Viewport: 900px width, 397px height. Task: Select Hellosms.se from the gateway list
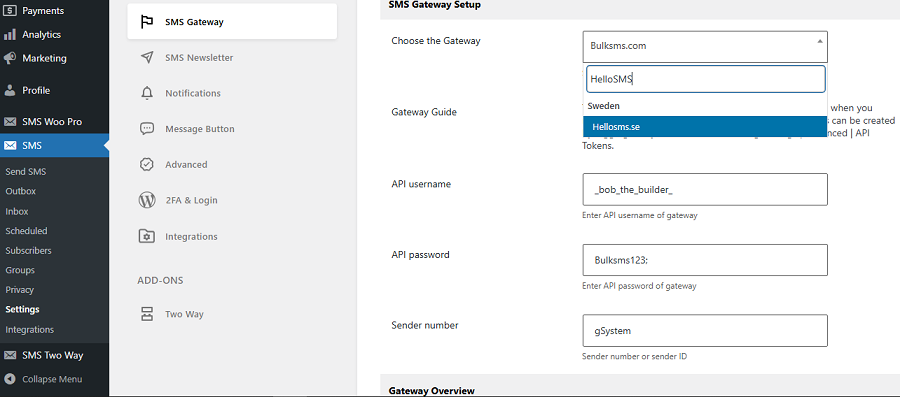pos(705,127)
